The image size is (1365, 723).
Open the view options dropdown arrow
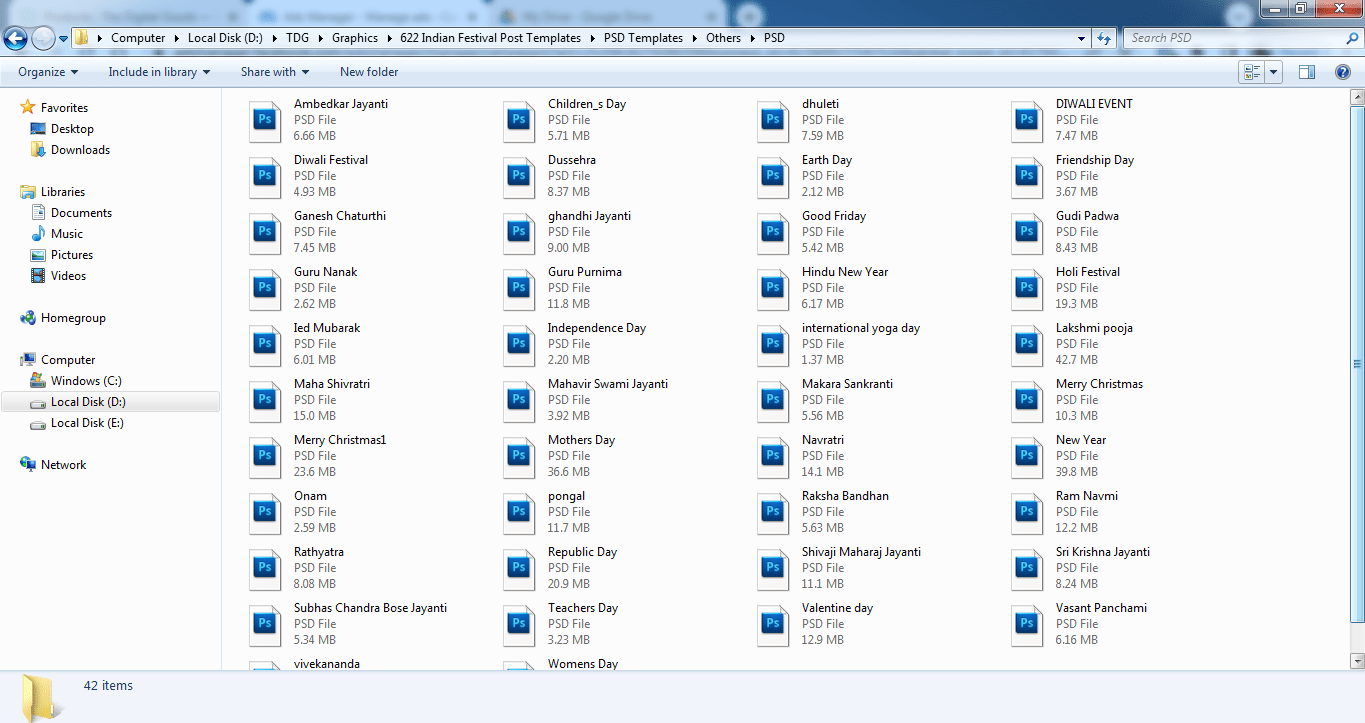tap(1274, 72)
